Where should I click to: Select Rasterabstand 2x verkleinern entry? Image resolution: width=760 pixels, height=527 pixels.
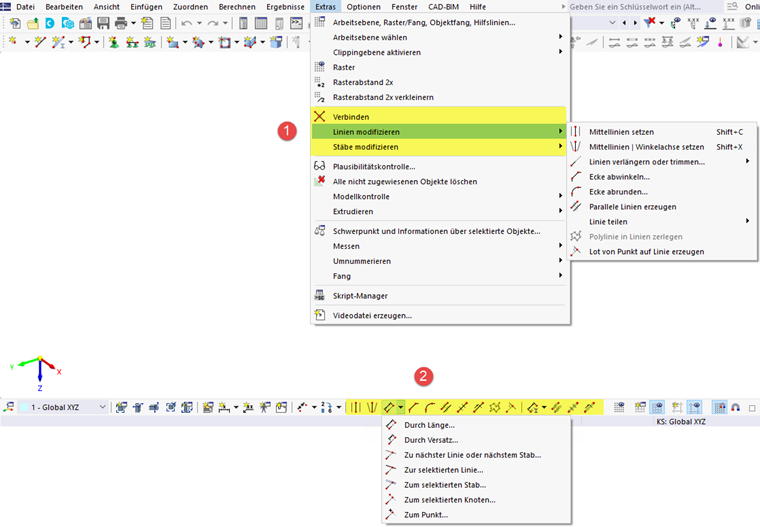pyautogui.click(x=440, y=97)
